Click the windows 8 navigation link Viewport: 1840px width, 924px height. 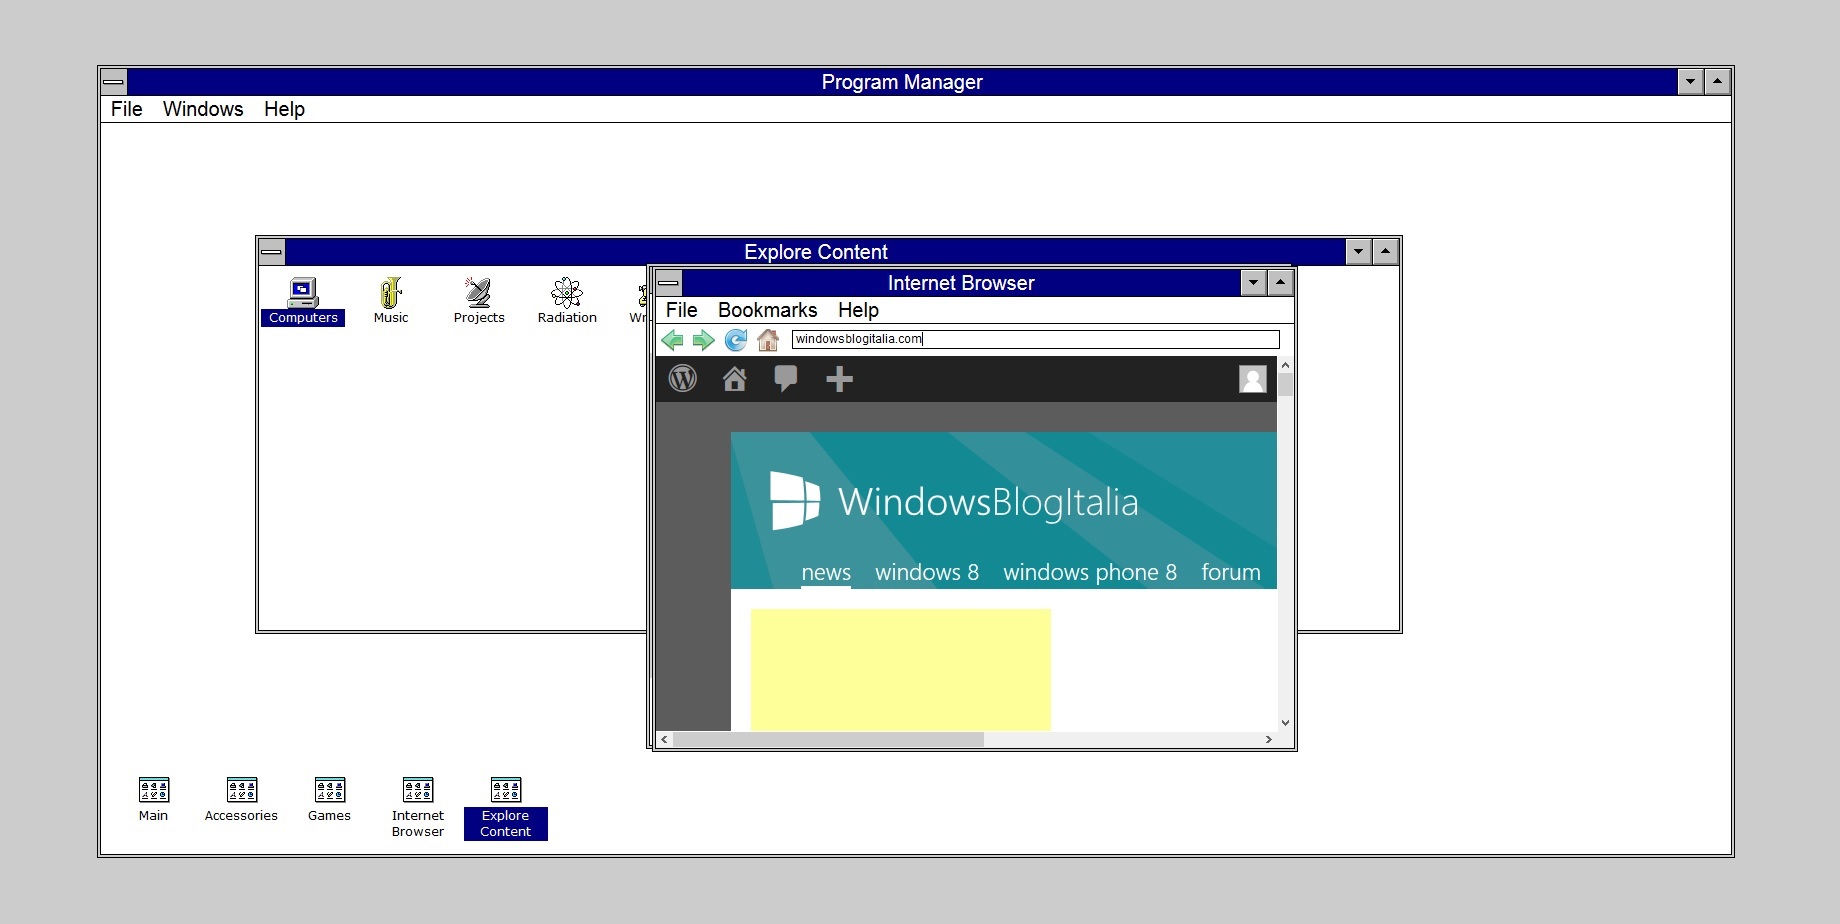(x=927, y=572)
